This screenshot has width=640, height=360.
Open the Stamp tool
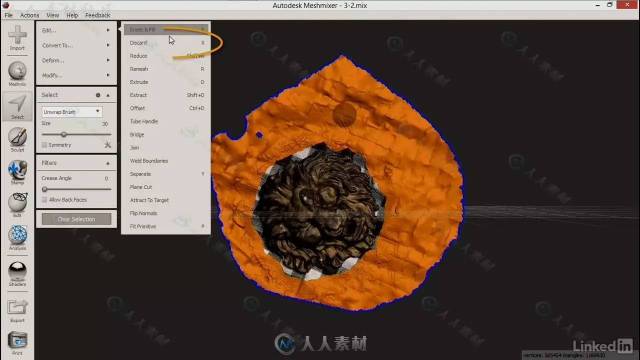coord(17,172)
